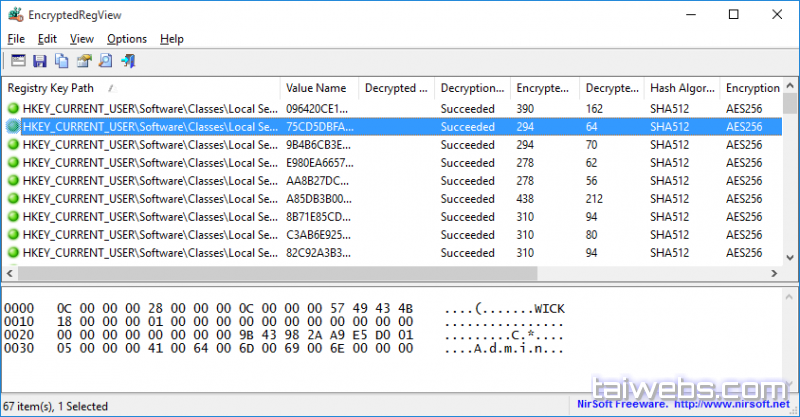Click the horizontal scrollbar right arrow
The height and width of the screenshot is (417, 800).
tap(789, 273)
